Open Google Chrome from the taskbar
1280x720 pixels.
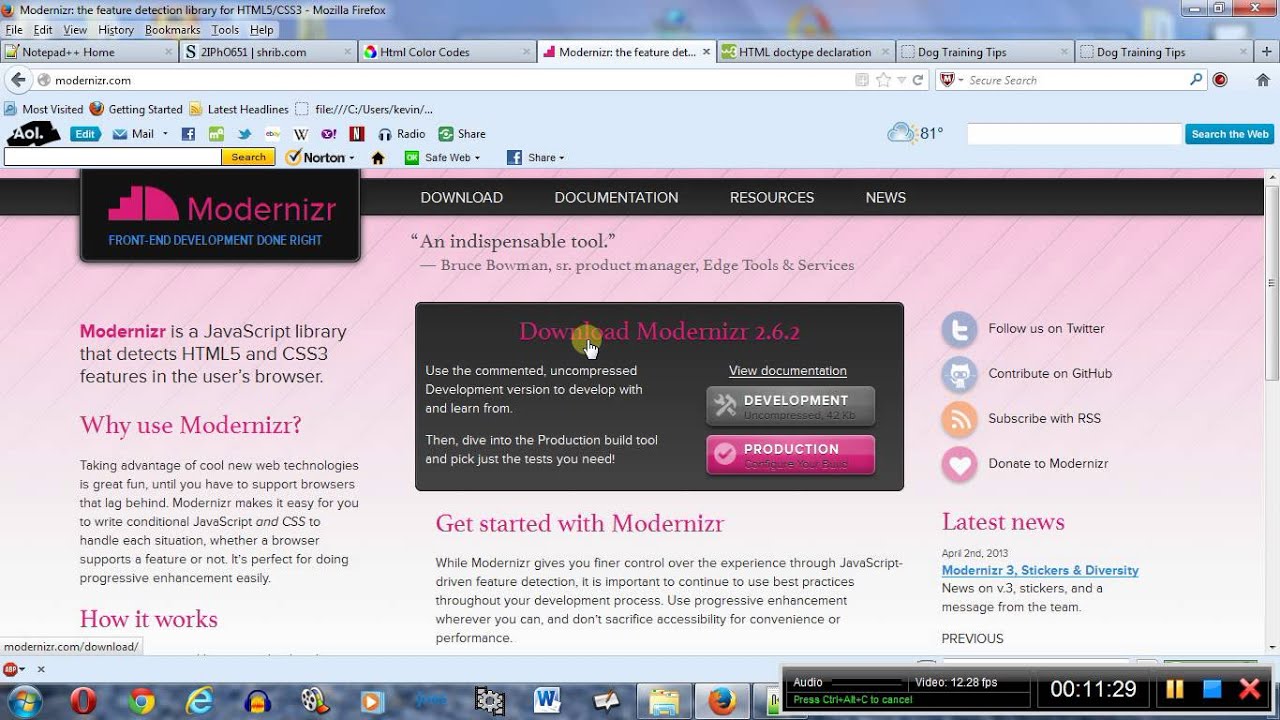point(141,701)
